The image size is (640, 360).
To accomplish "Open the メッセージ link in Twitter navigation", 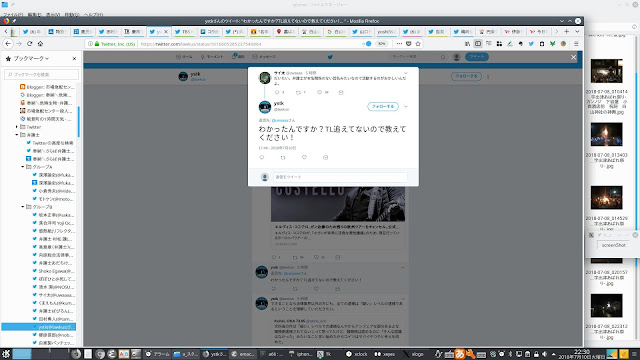I will pos(264,57).
